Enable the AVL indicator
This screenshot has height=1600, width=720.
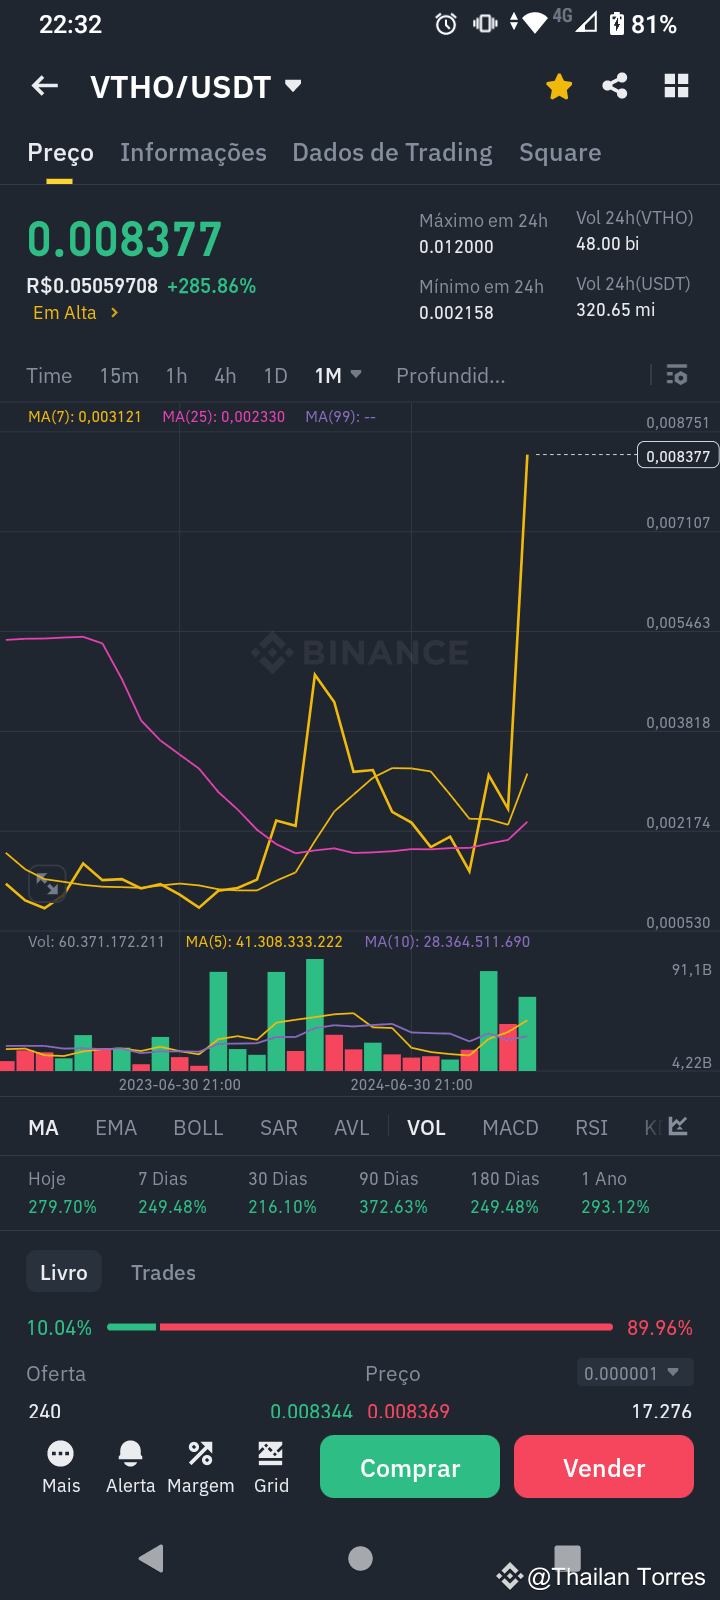click(351, 1128)
